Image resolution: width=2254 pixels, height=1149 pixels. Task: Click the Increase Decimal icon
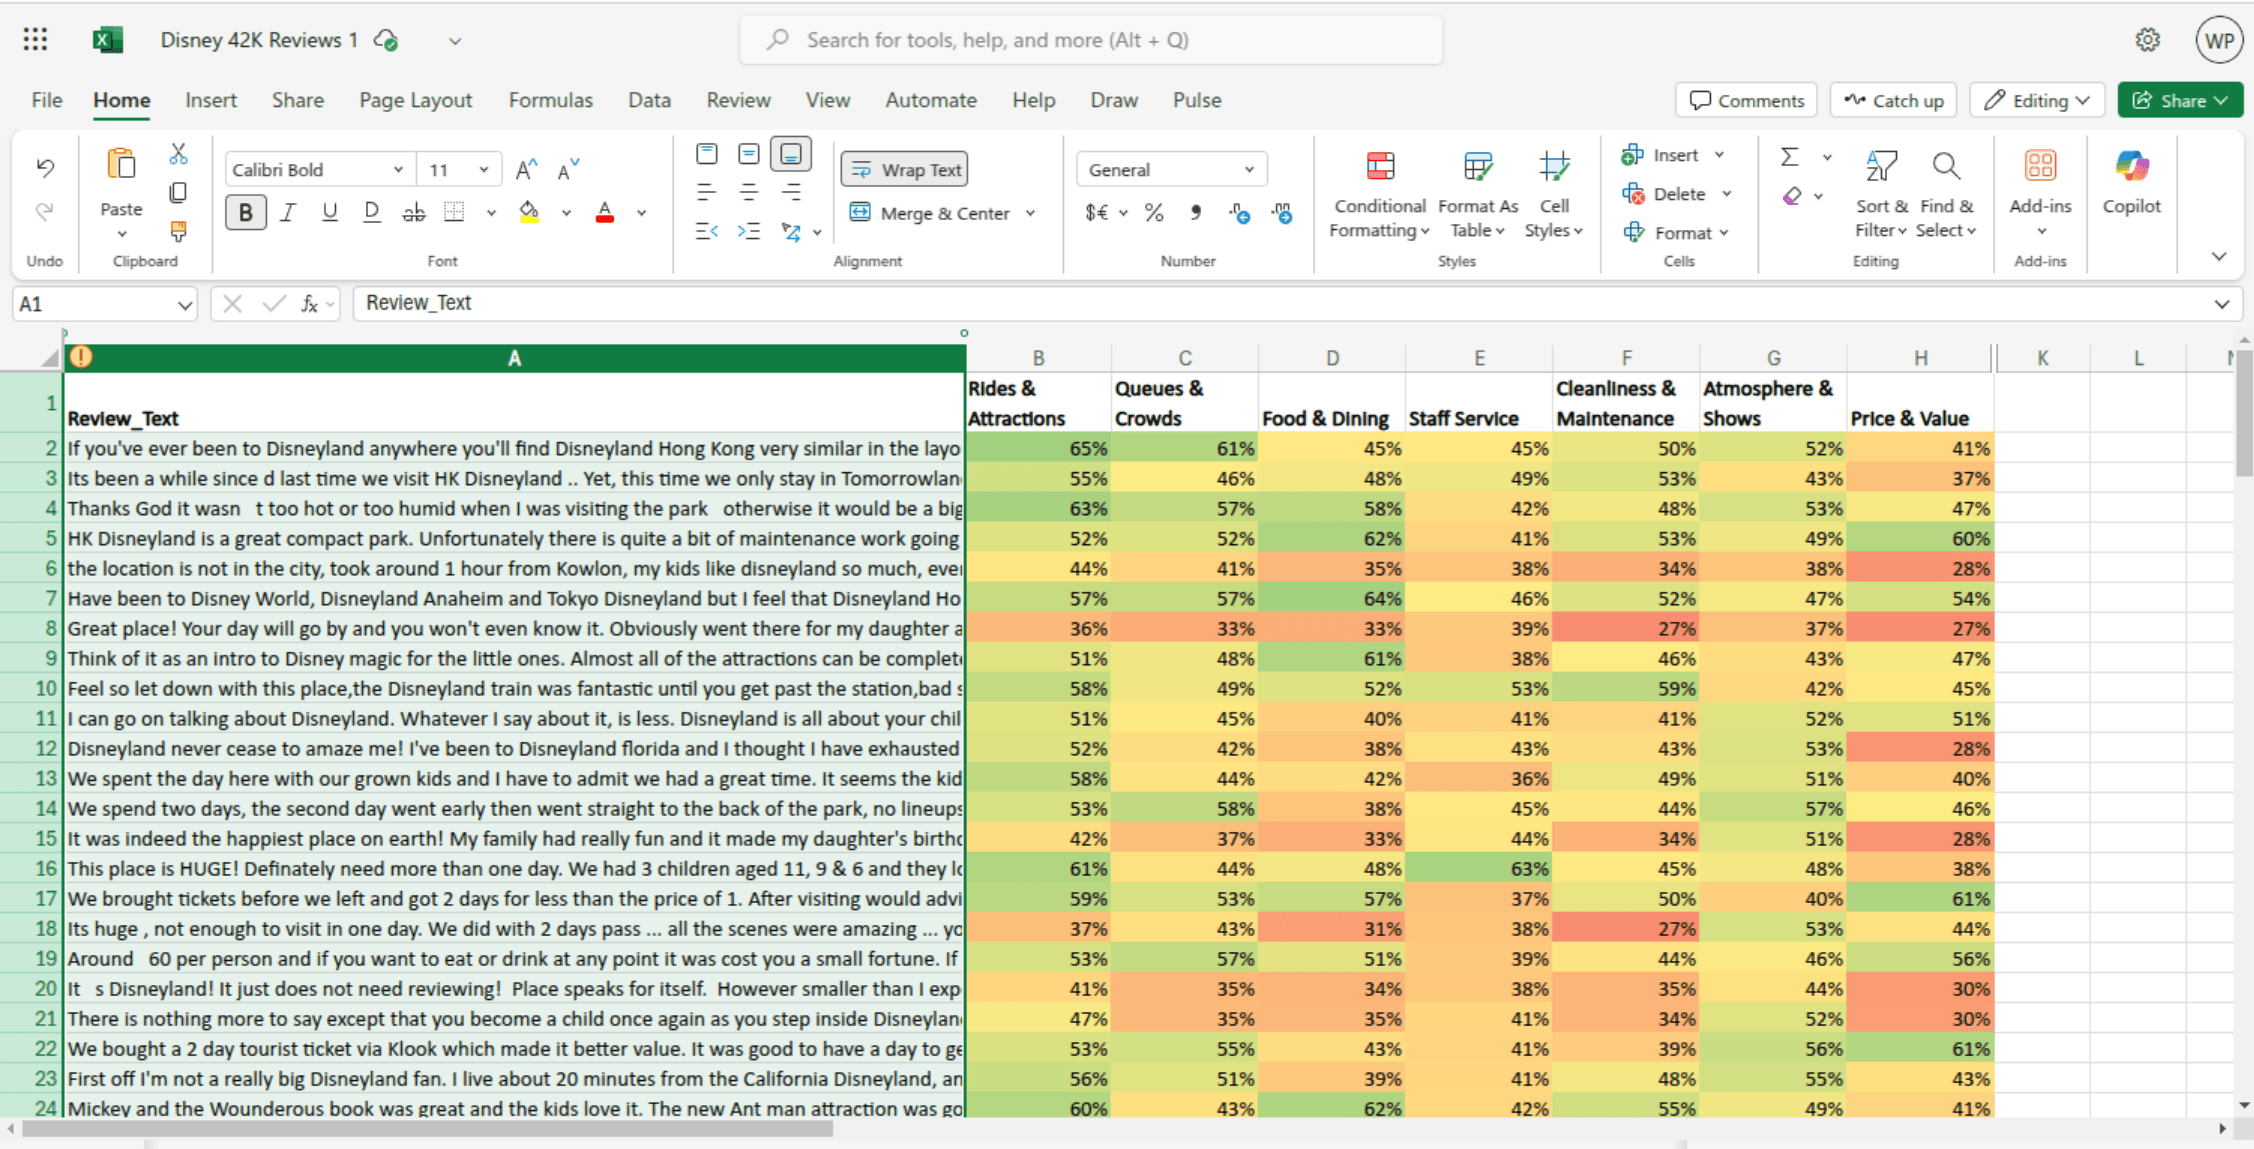[1240, 212]
